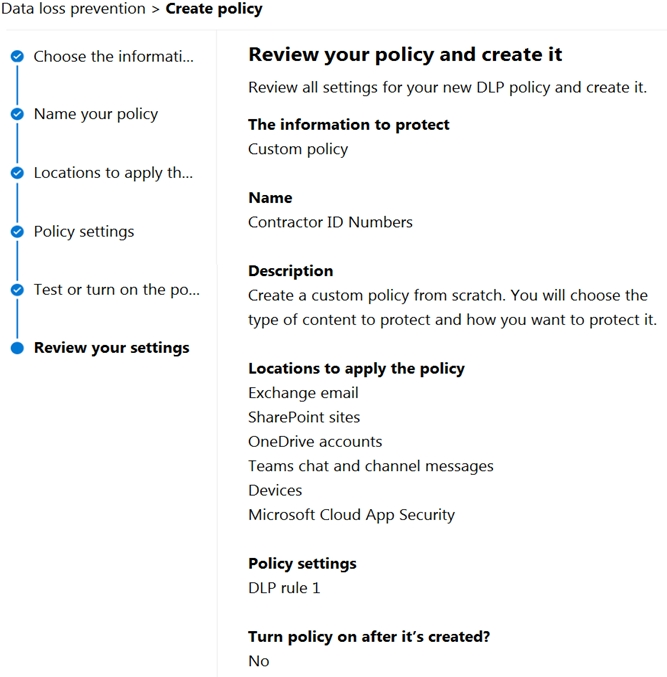This screenshot has height=677, width=667.
Task: Open the Test or turn on the policy step
Action: (x=117, y=290)
